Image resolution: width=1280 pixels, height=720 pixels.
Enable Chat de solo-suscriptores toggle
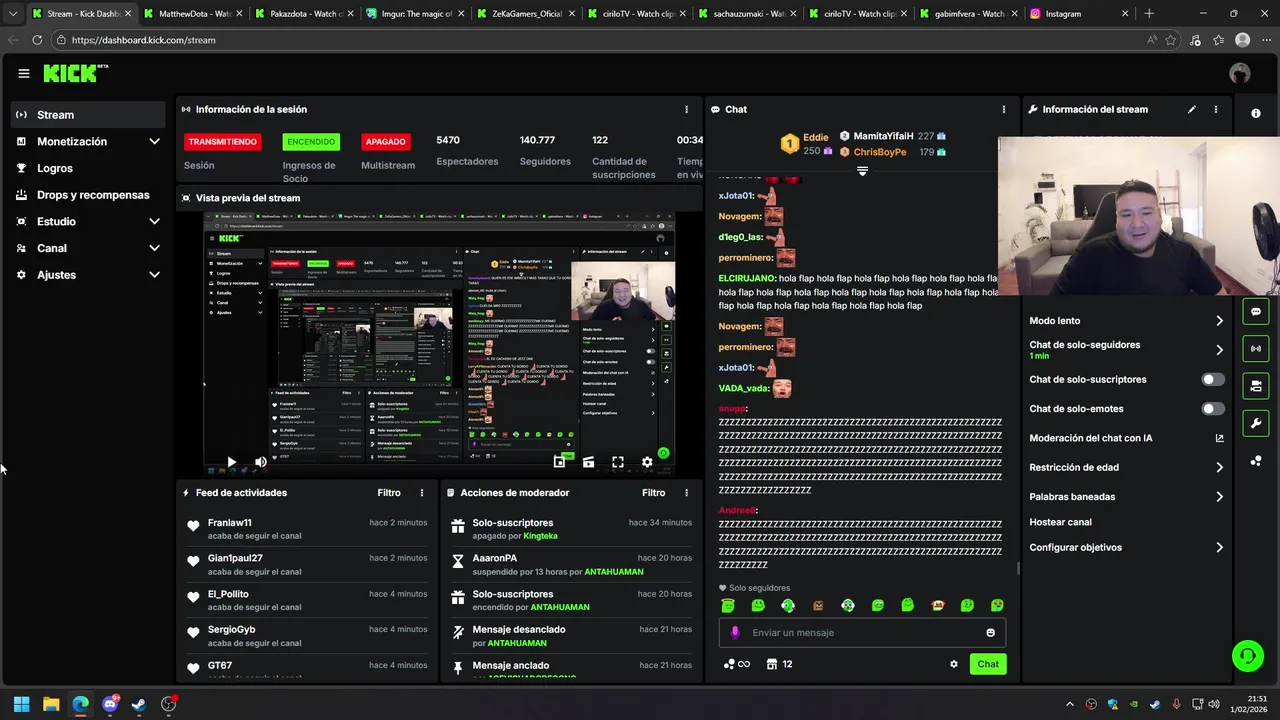[x=1212, y=380]
